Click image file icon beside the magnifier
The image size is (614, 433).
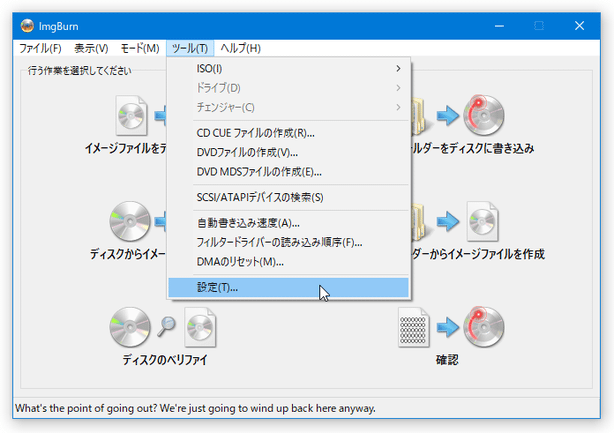200,327
